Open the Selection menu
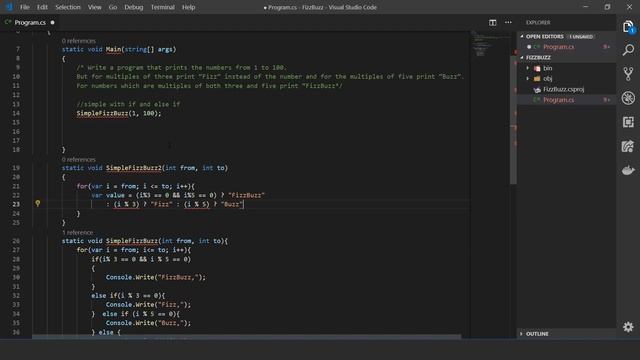The height and width of the screenshot is (360, 640). coord(68,7)
